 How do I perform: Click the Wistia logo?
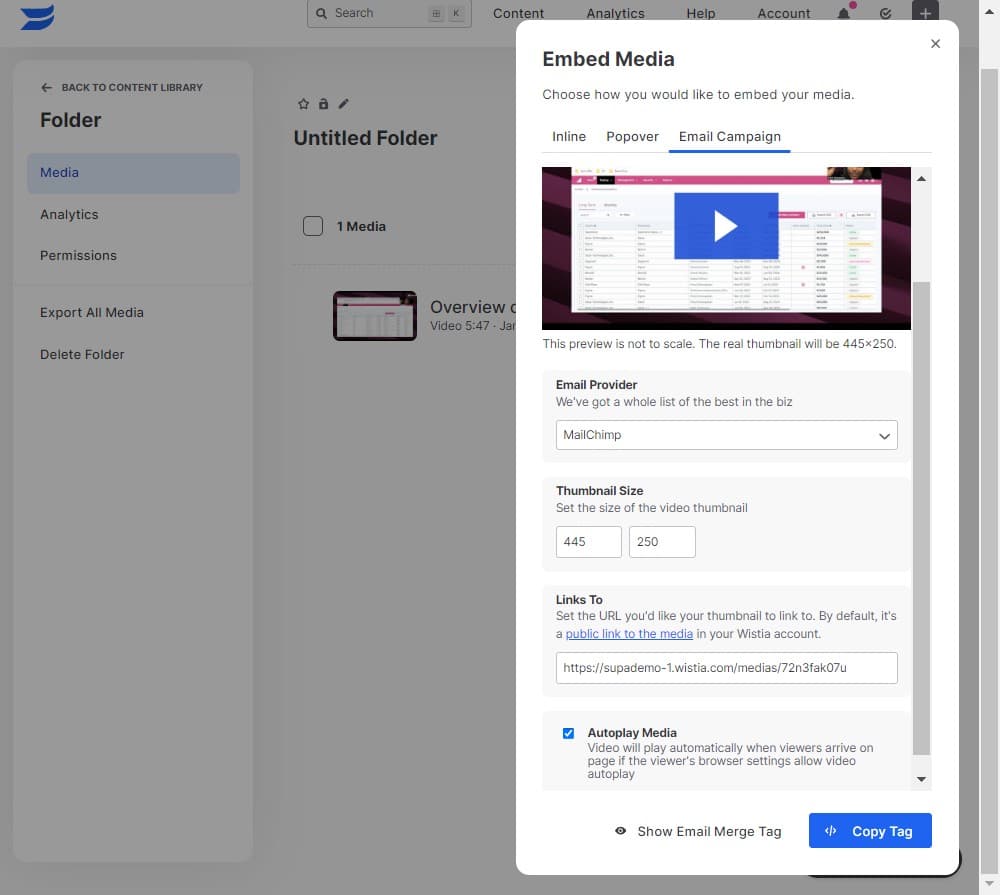tap(36, 16)
